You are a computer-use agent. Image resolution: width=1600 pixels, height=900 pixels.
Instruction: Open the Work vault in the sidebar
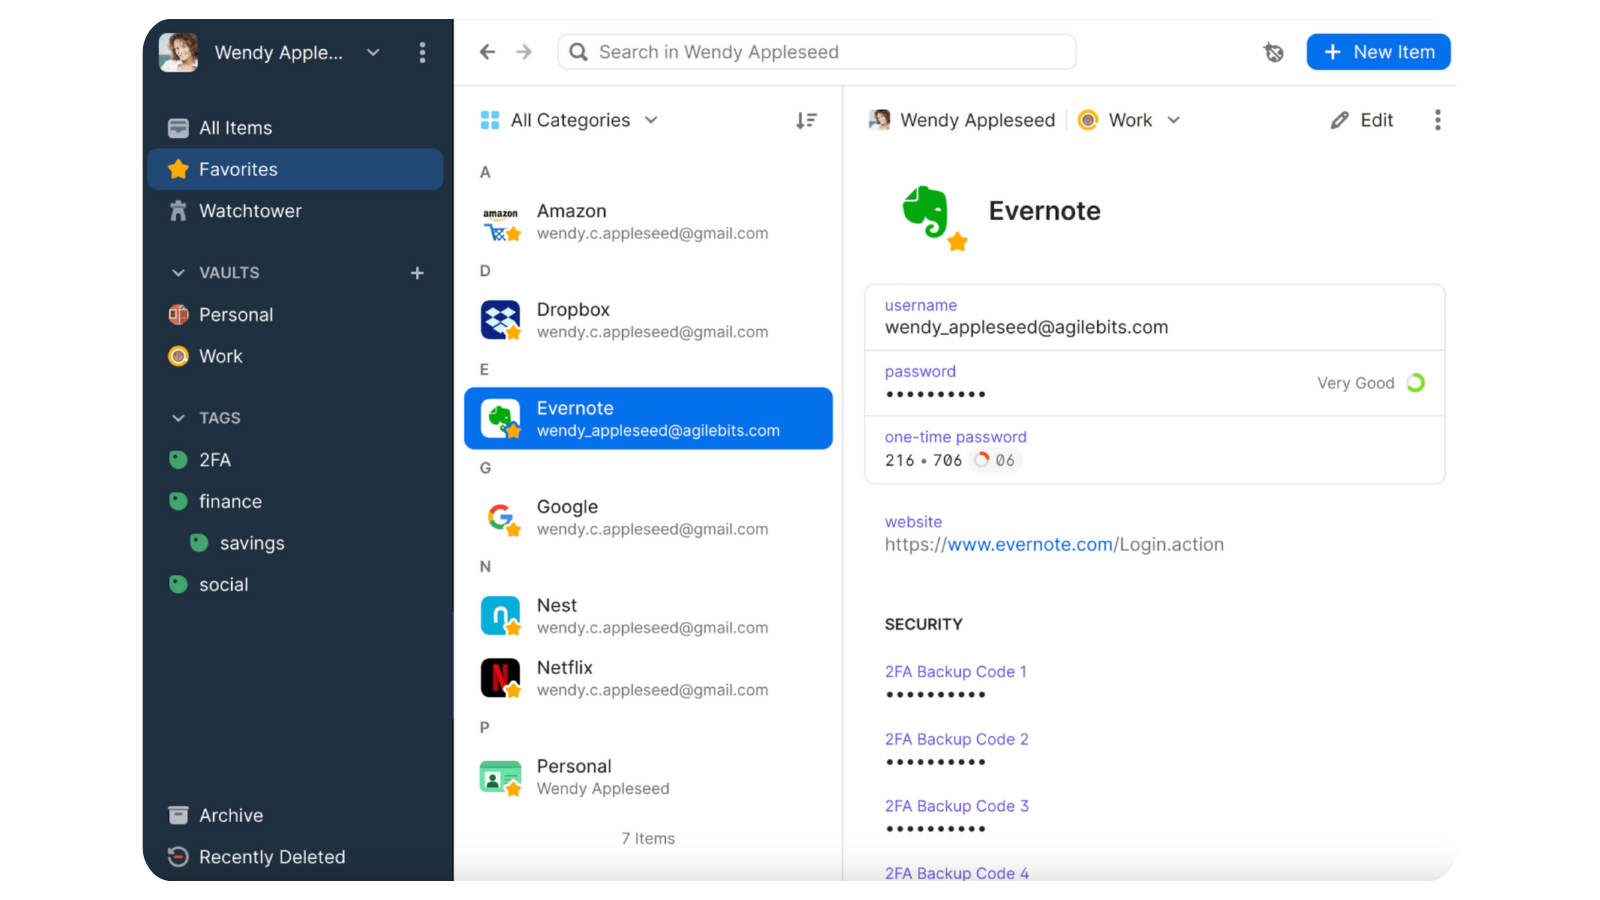tap(295, 356)
